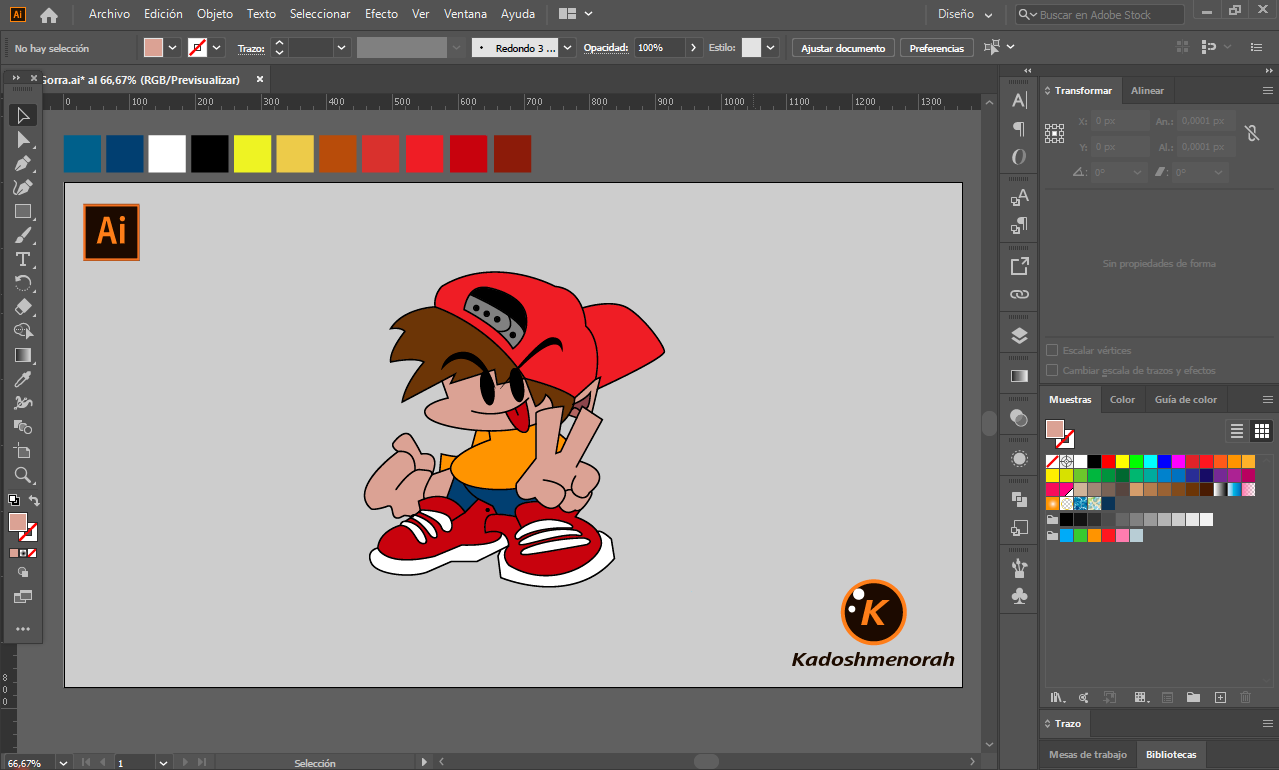
Task: Expand the Redondo 3 brush profile dropdown
Action: click(x=568, y=48)
